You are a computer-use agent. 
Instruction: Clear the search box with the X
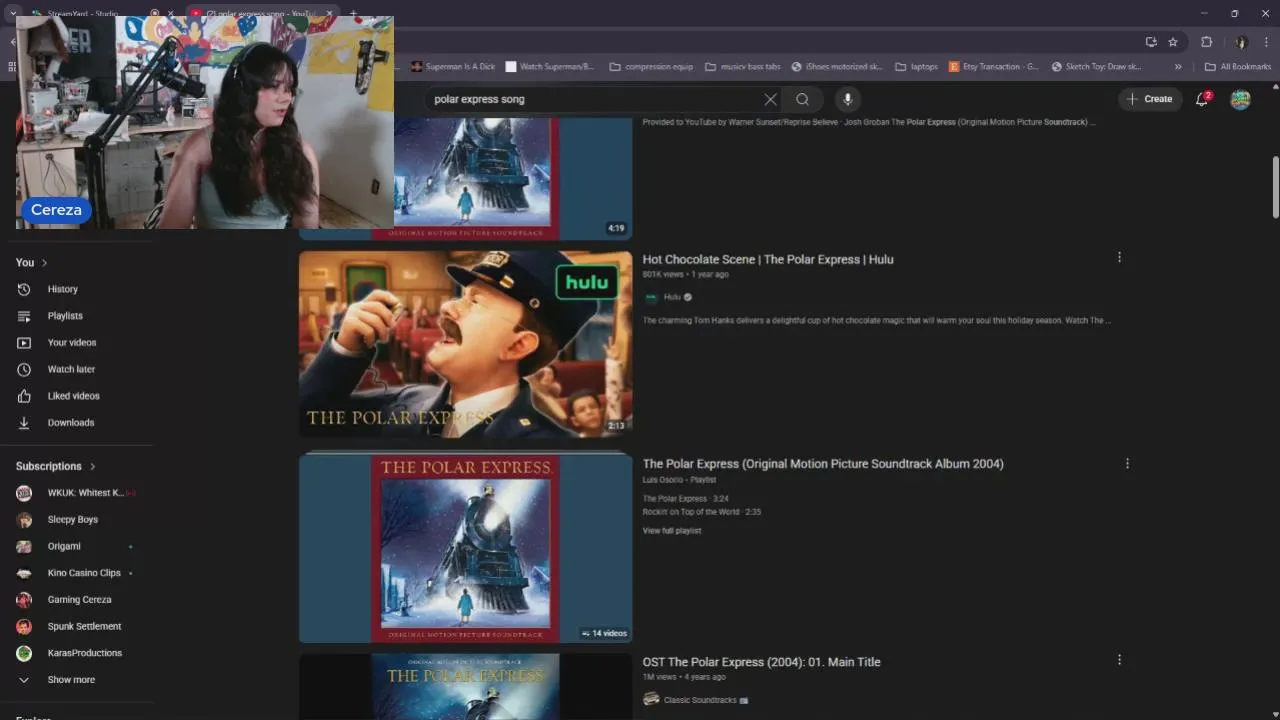(x=770, y=99)
